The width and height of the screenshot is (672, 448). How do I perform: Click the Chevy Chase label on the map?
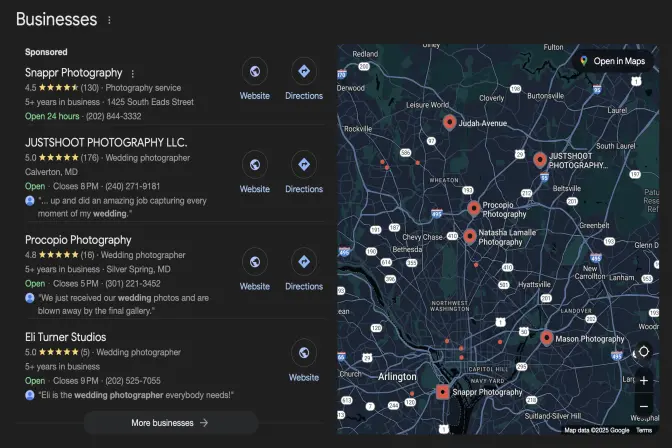[x=422, y=237]
